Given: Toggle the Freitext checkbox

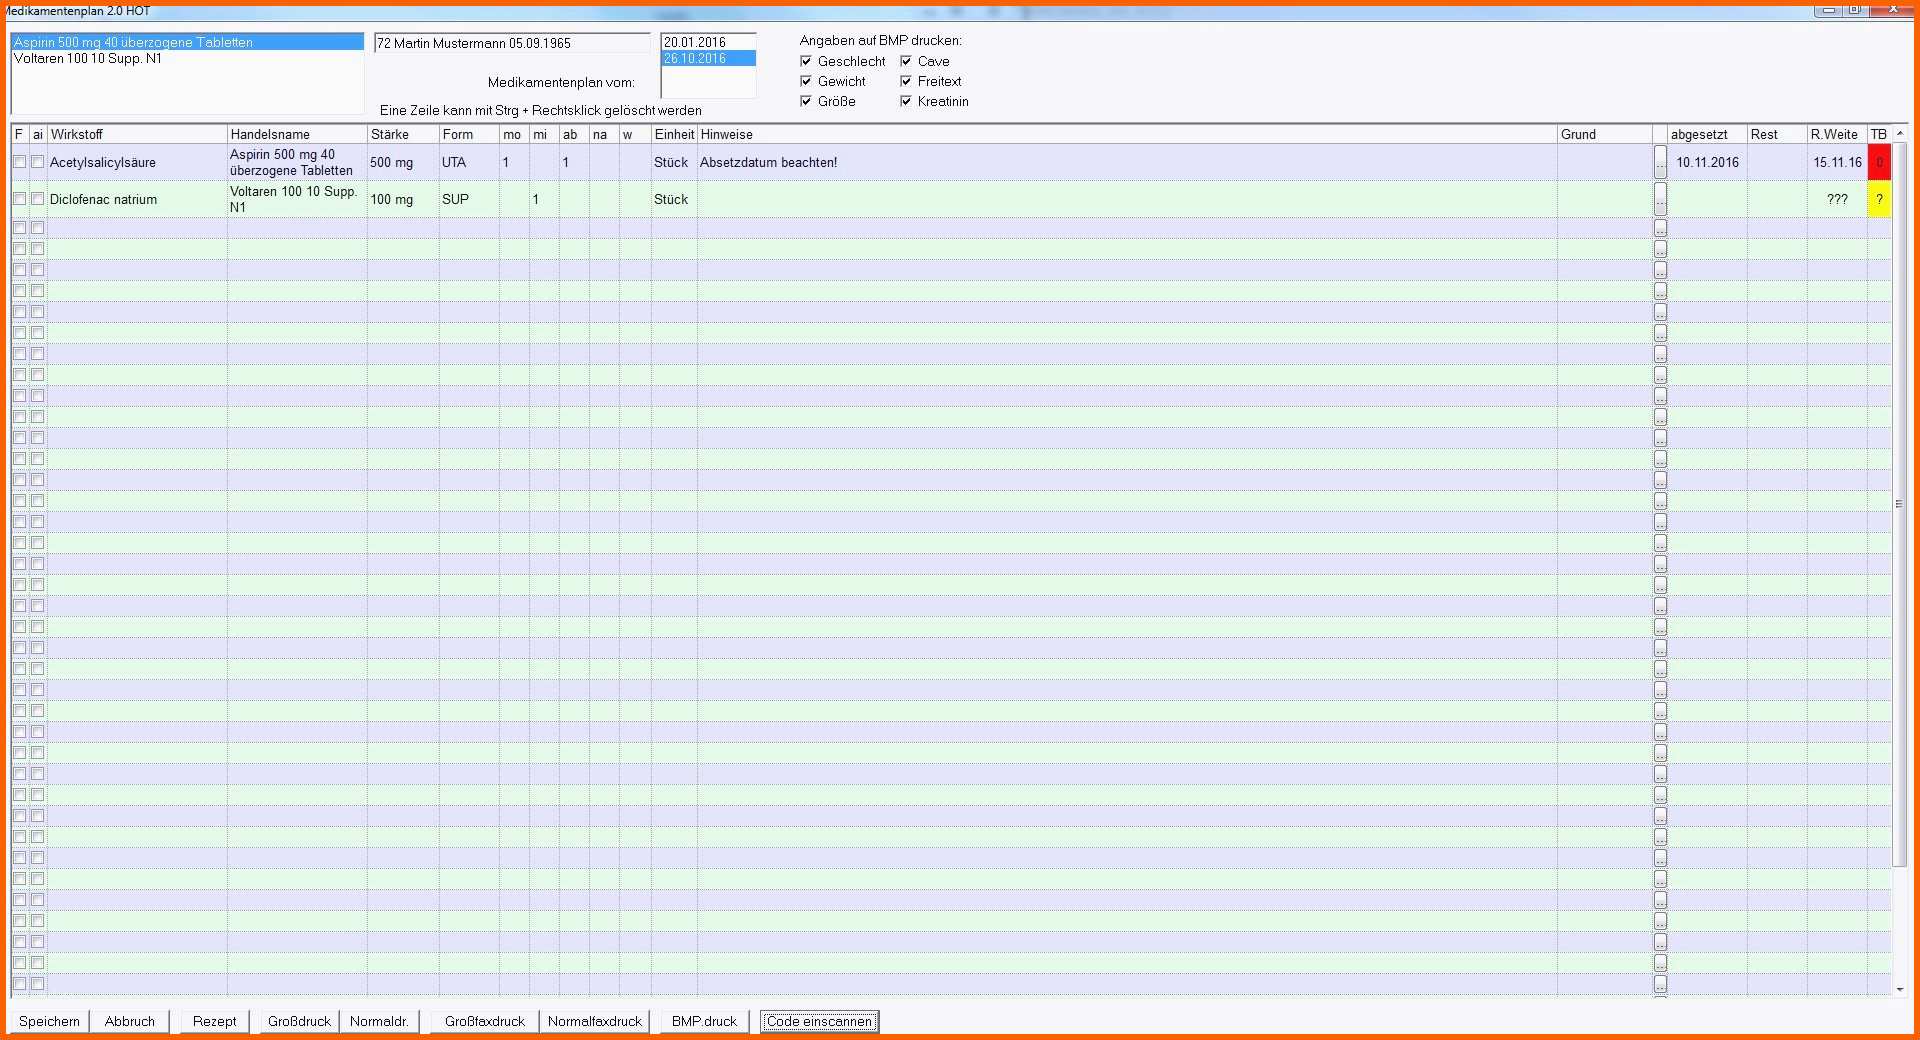Looking at the screenshot, I should [x=906, y=81].
